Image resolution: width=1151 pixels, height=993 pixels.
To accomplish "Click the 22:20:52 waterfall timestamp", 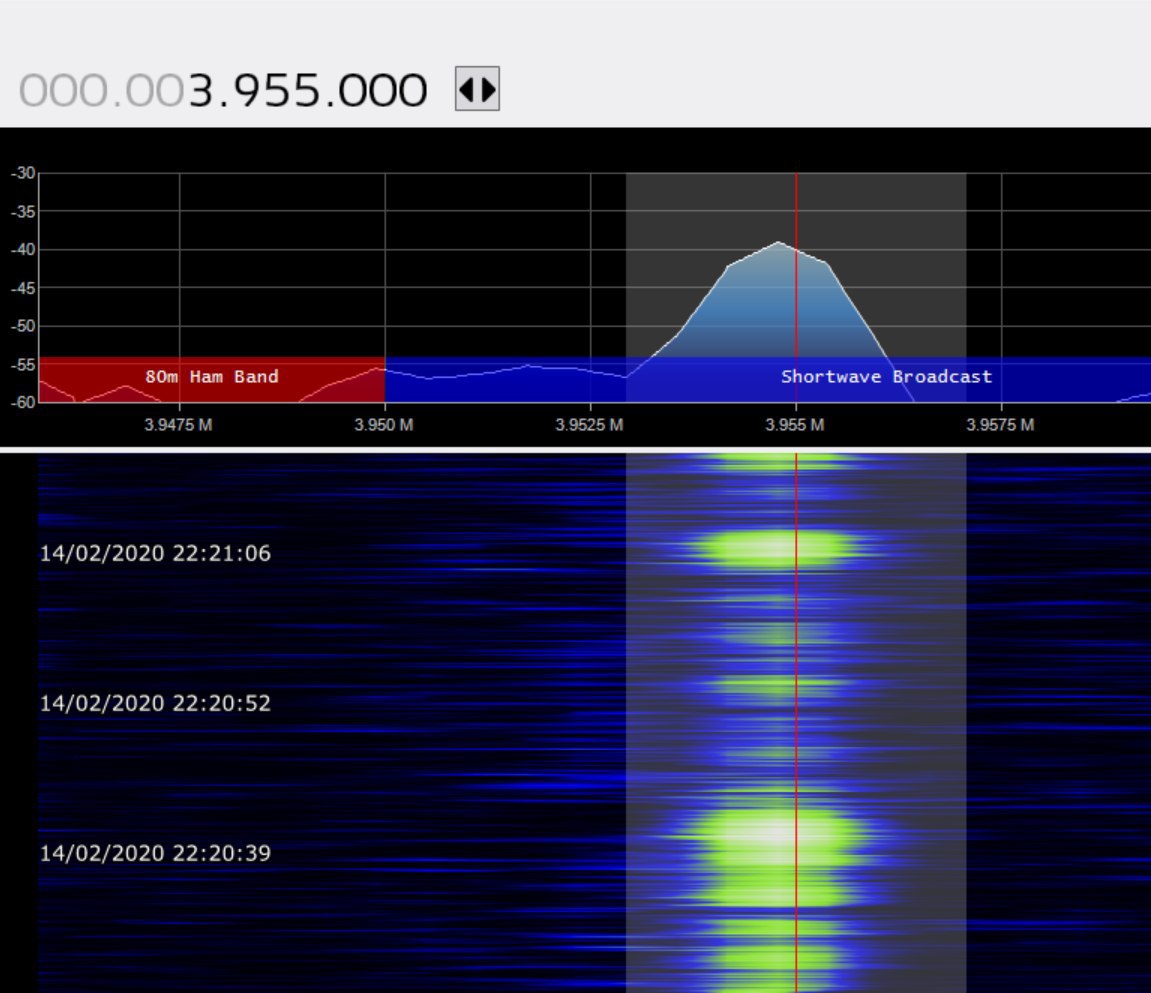I will 155,703.
